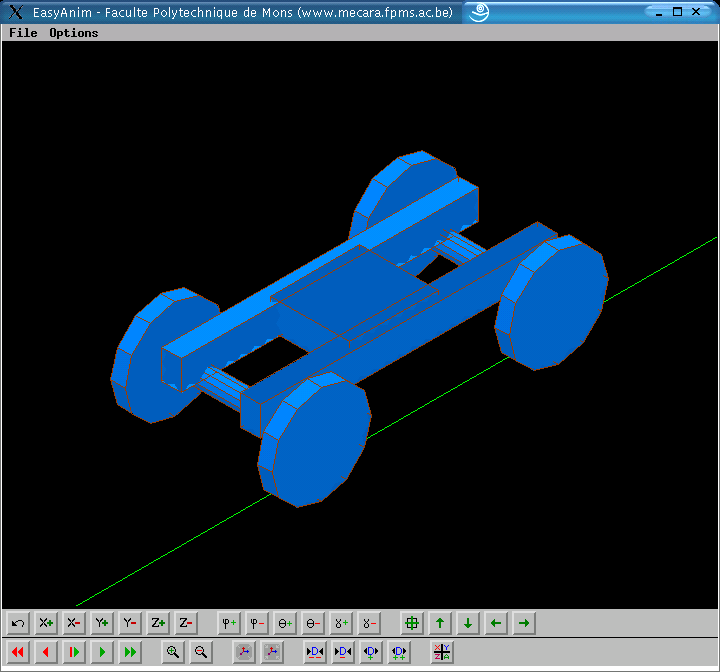Click the undo/reset view arrow icon
720x672 pixels.
18,623
